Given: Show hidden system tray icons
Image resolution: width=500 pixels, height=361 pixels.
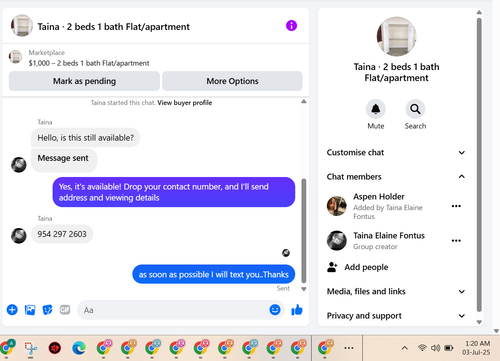Looking at the screenshot, I should pos(405,348).
